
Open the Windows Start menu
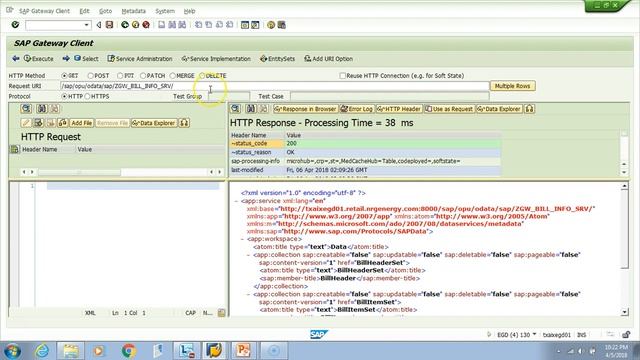(13, 351)
